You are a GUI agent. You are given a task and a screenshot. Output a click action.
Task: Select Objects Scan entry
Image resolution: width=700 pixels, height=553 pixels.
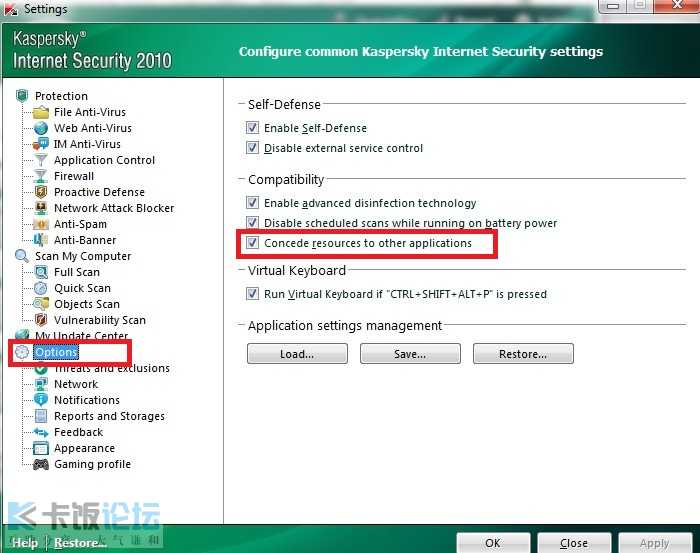87,304
